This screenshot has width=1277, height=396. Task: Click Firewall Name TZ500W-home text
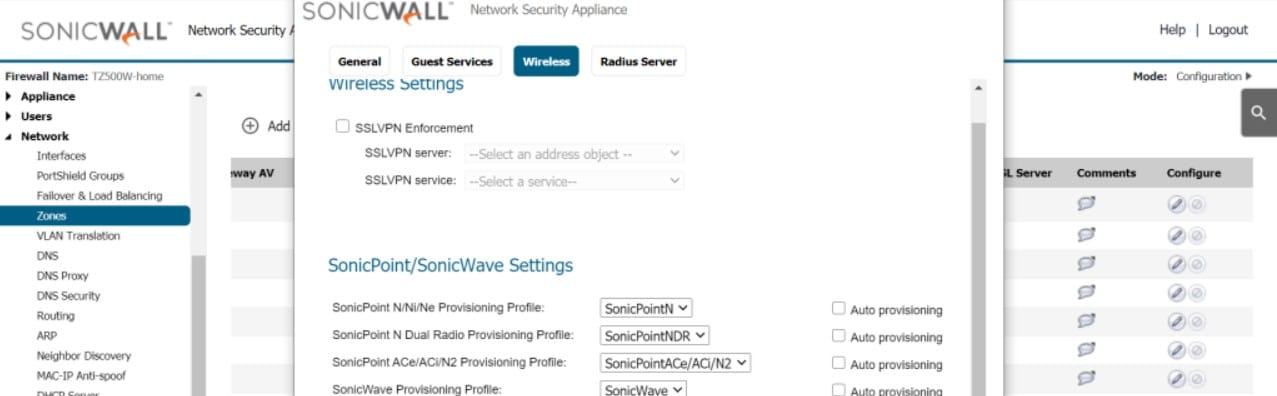coord(84,76)
